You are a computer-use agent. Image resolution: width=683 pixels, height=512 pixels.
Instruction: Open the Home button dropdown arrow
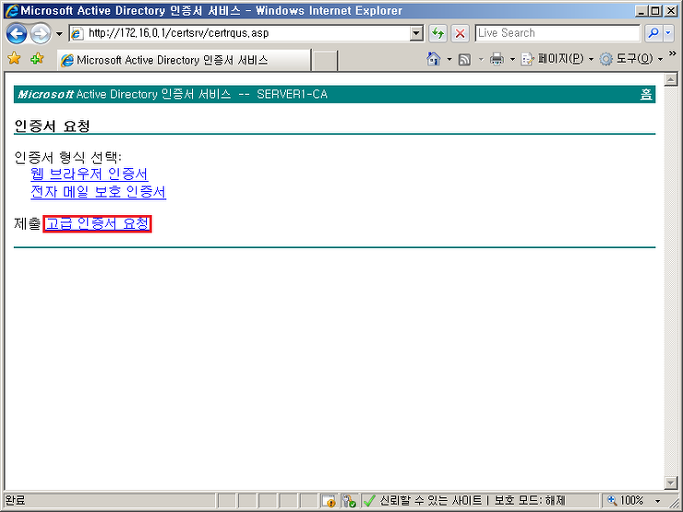[x=449, y=59]
